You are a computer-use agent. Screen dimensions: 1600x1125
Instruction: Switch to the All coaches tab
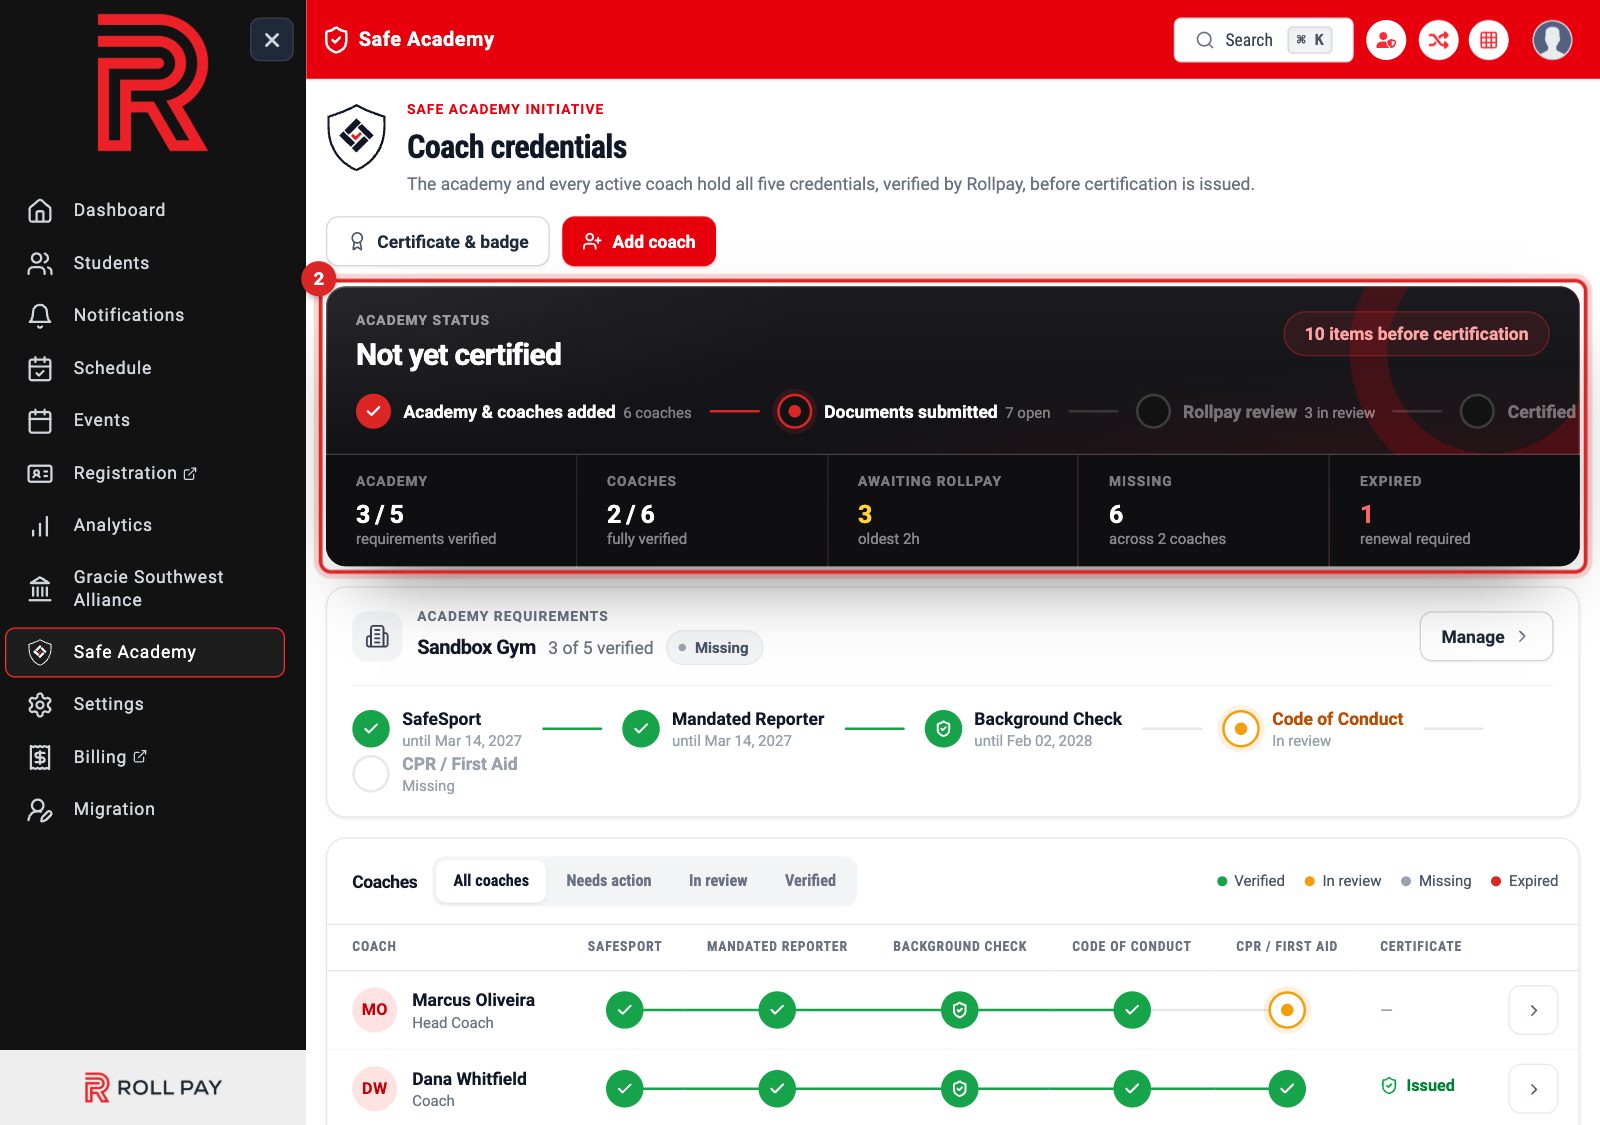click(491, 881)
